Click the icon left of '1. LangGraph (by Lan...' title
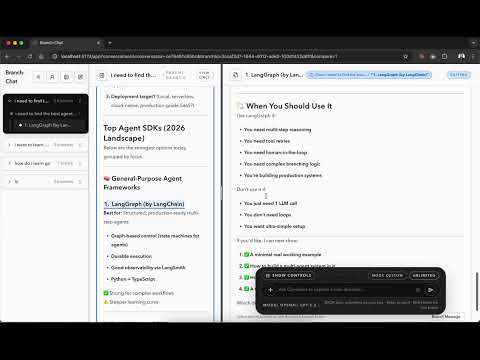This screenshot has width=480, height=360. click(236, 75)
